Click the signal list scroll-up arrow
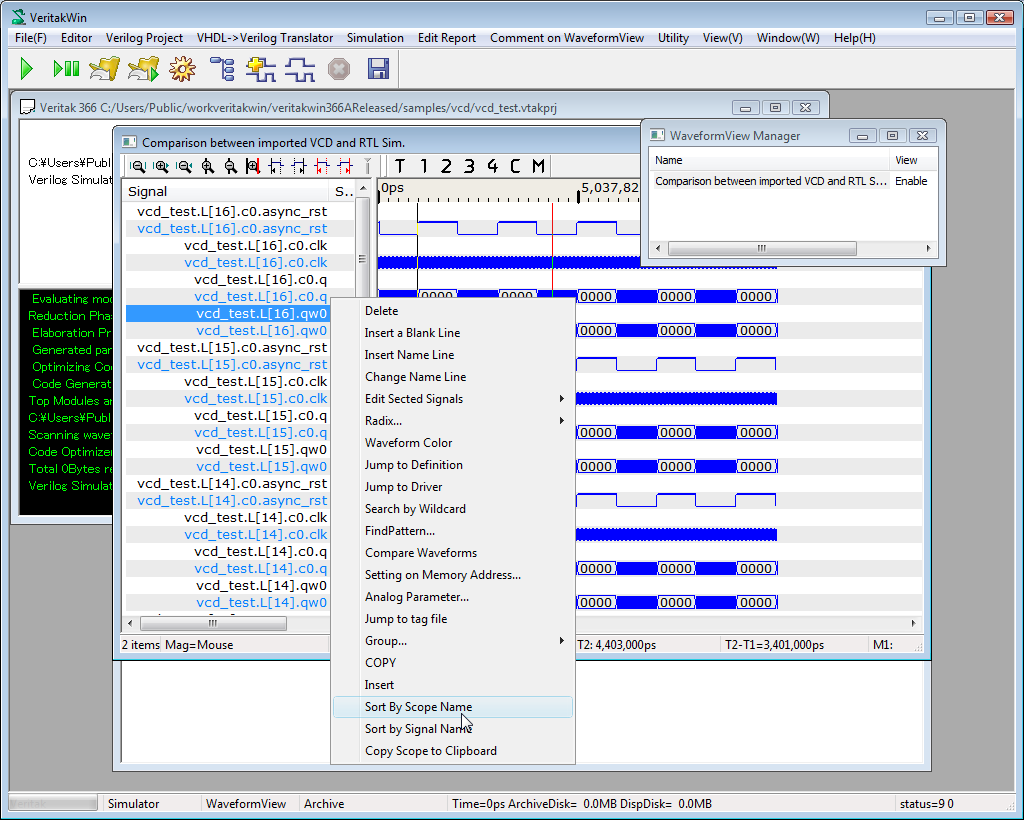Viewport: 1024px width, 820px height. [363, 189]
